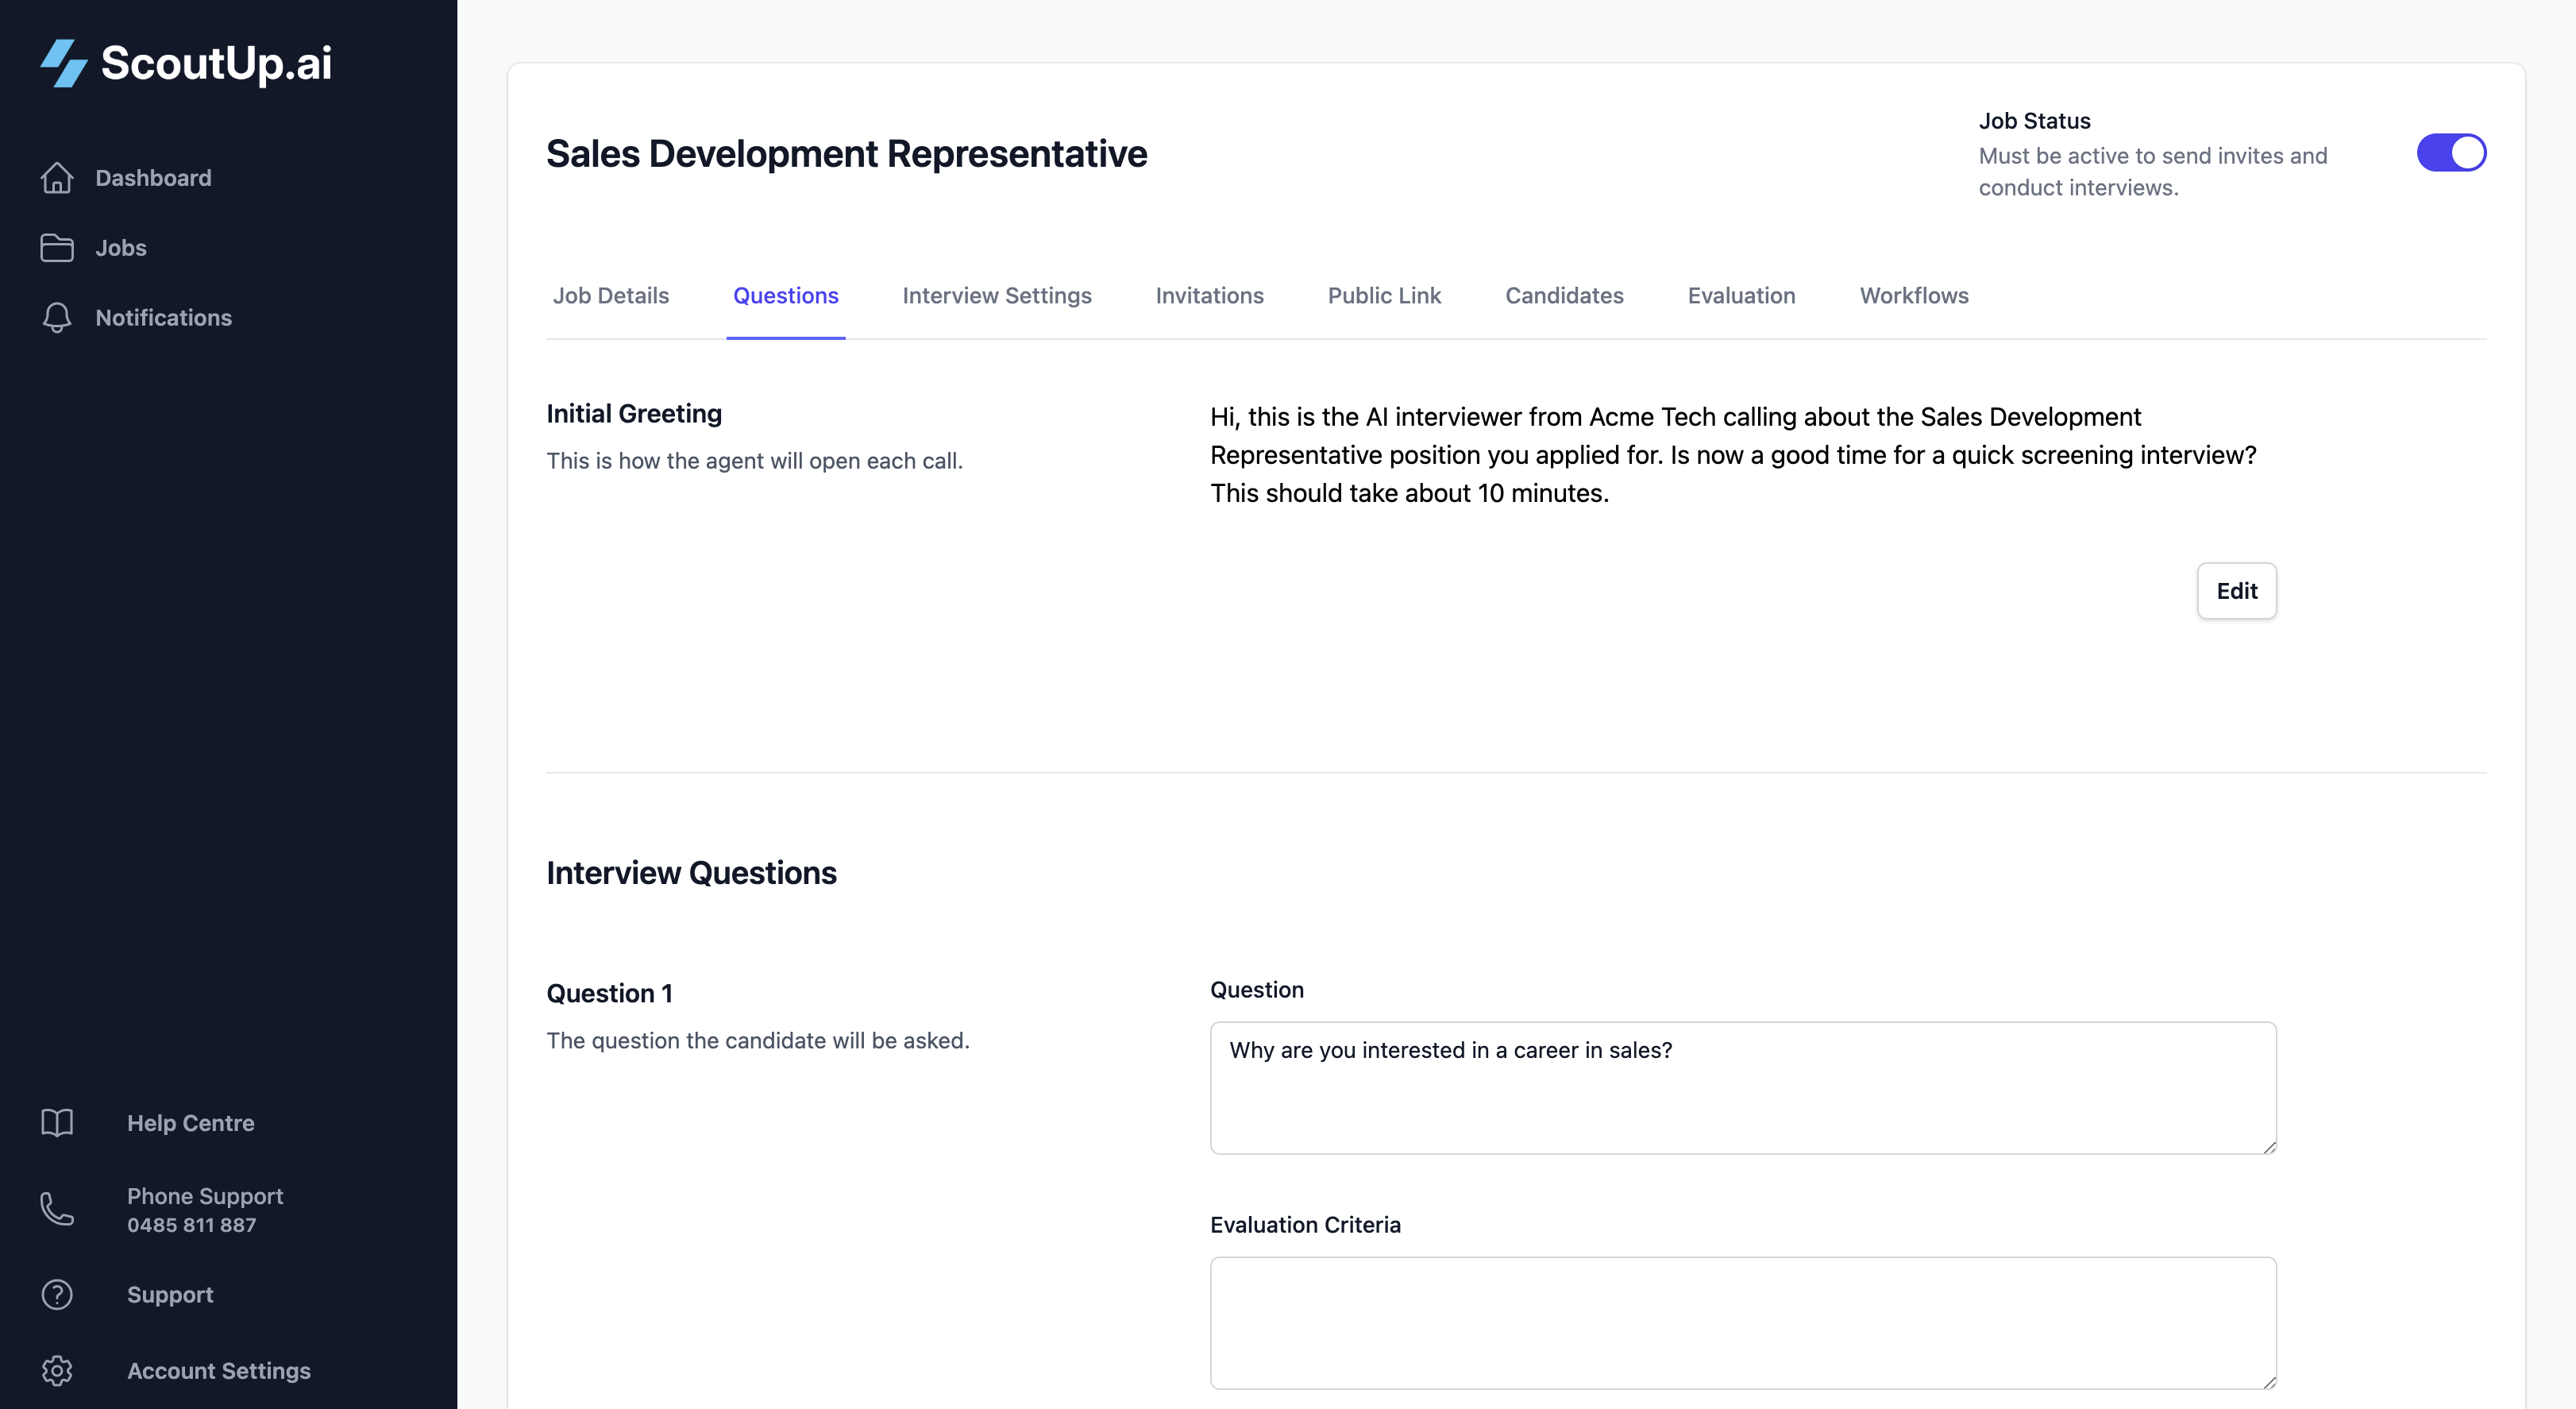Image resolution: width=2576 pixels, height=1409 pixels.
Task: View the Evaluation tab
Action: [x=1741, y=296]
